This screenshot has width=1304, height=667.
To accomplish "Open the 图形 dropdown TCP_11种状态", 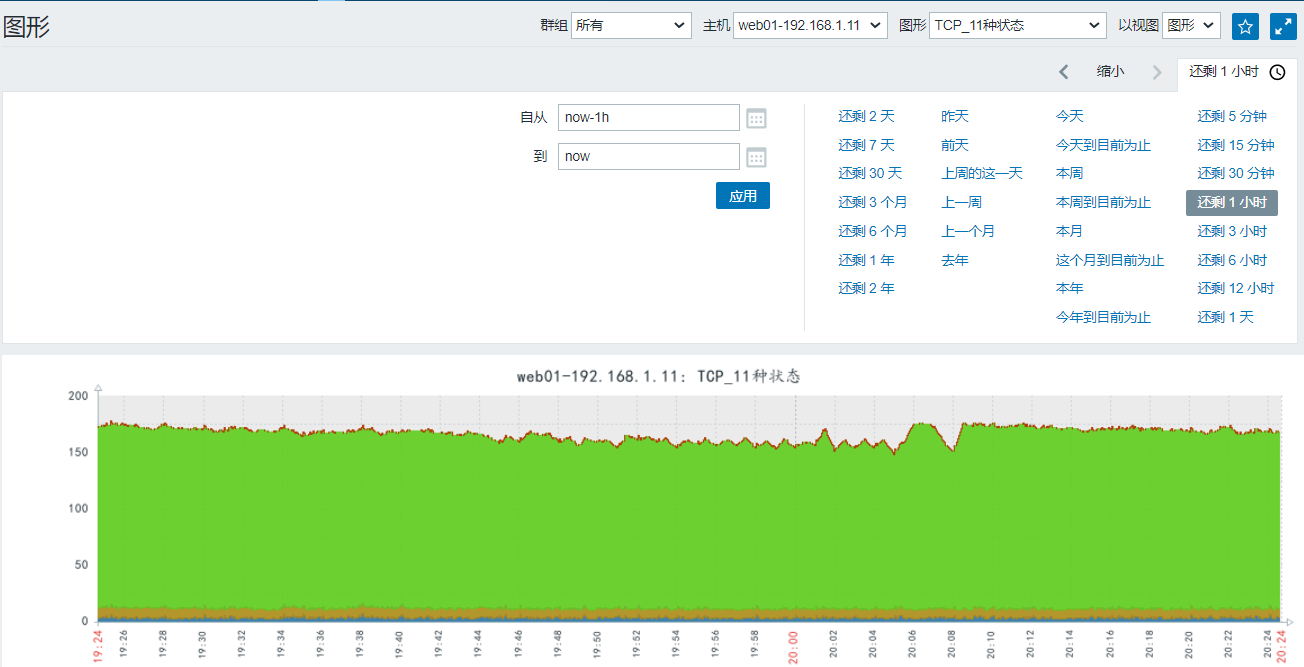I will (1018, 25).
